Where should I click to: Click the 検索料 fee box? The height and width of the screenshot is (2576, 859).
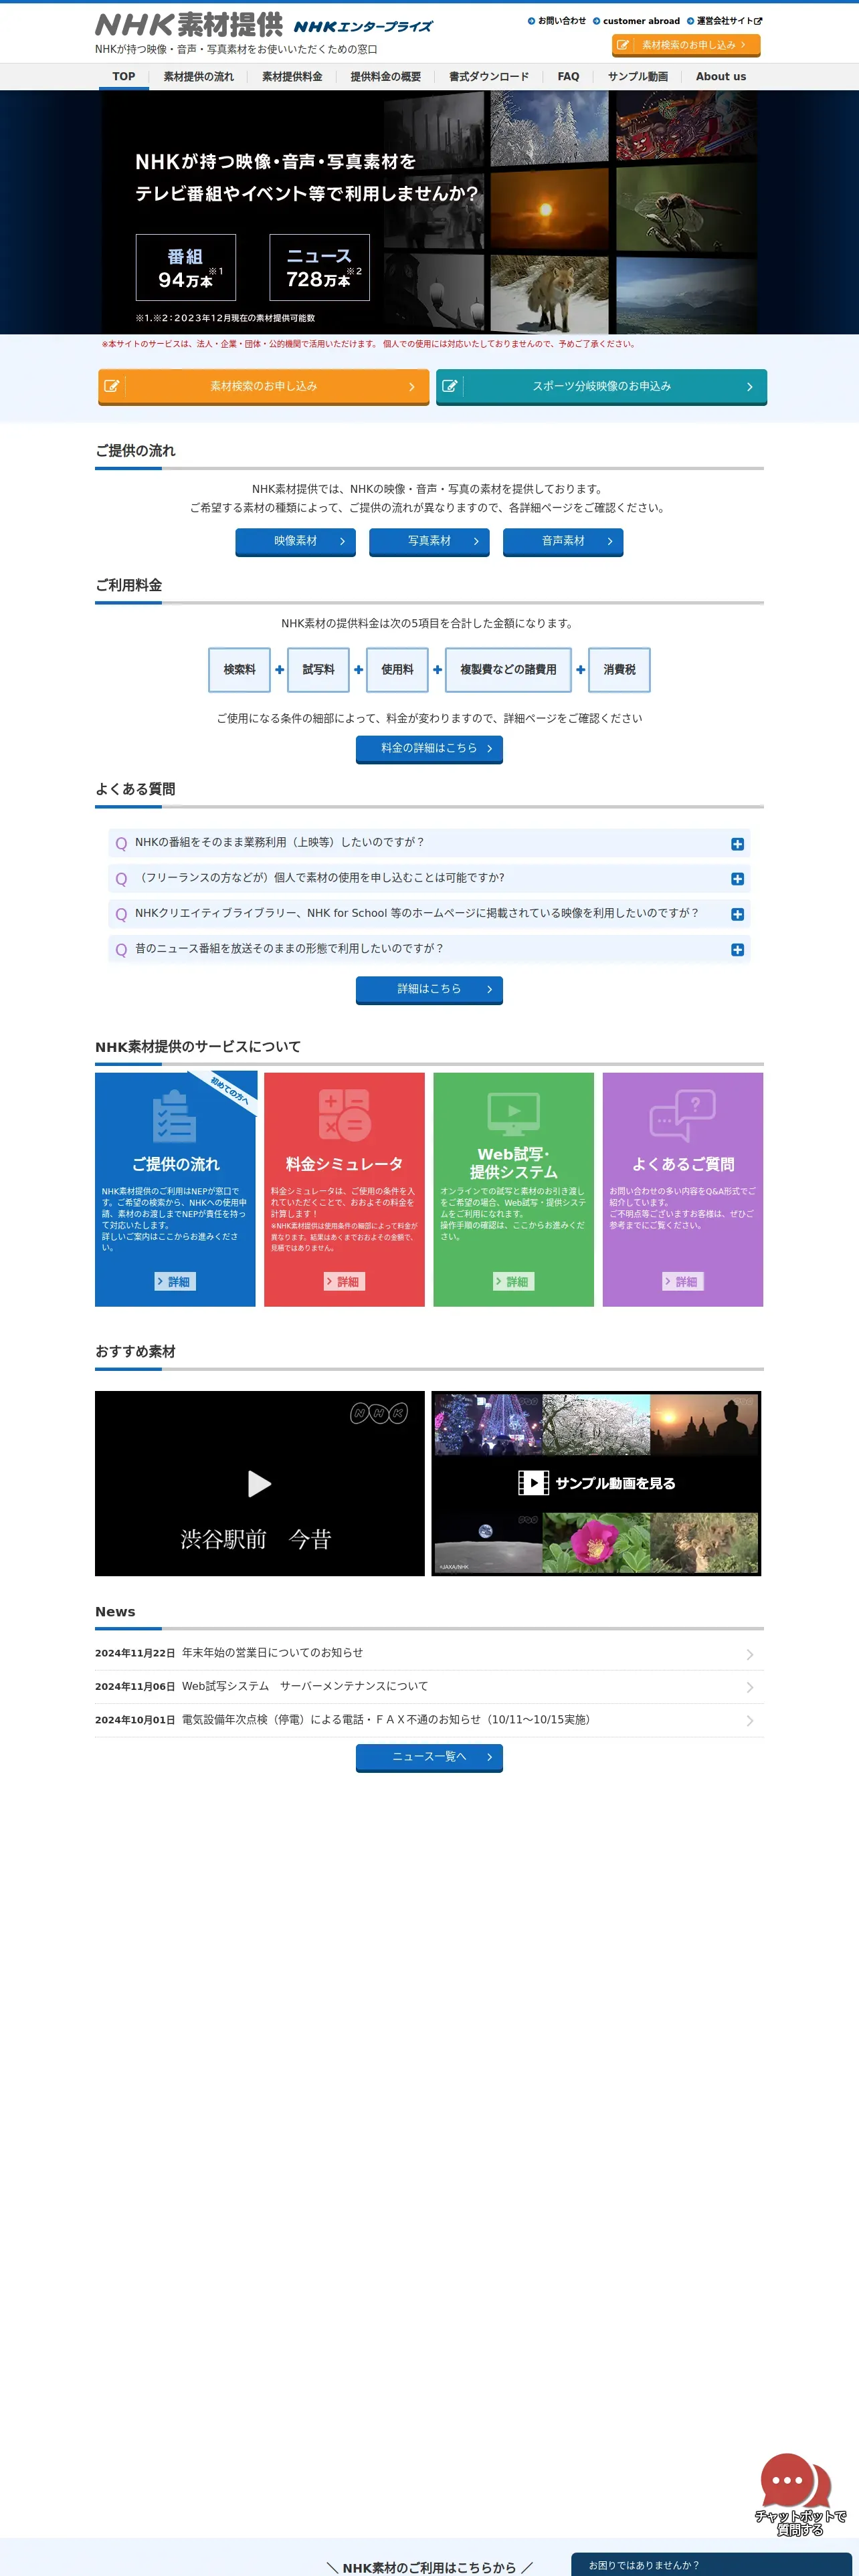[x=240, y=669]
